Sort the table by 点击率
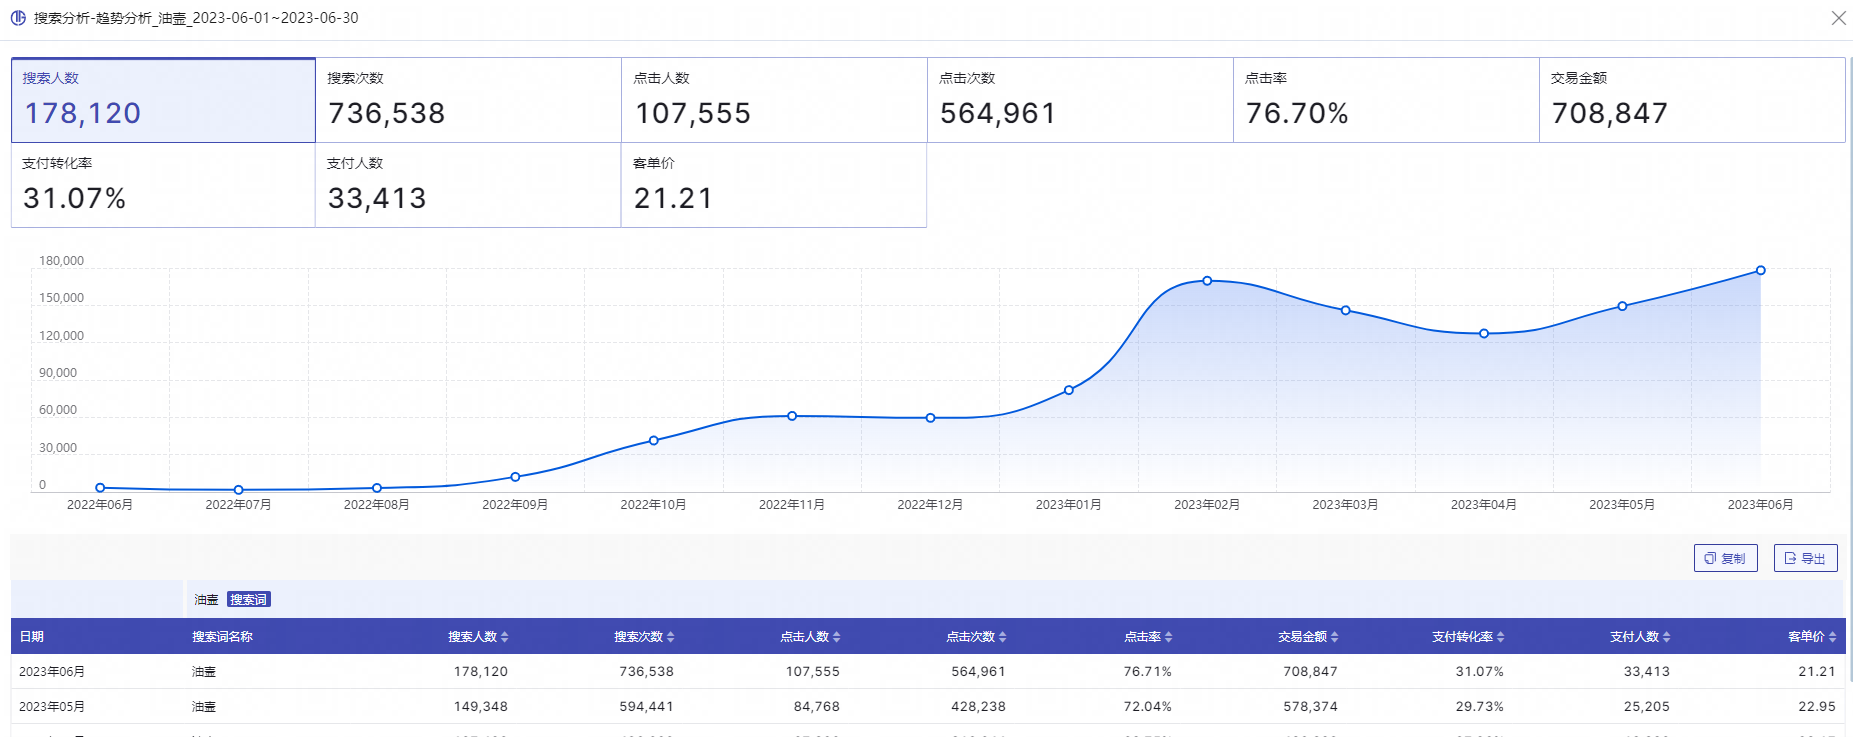 1169,637
